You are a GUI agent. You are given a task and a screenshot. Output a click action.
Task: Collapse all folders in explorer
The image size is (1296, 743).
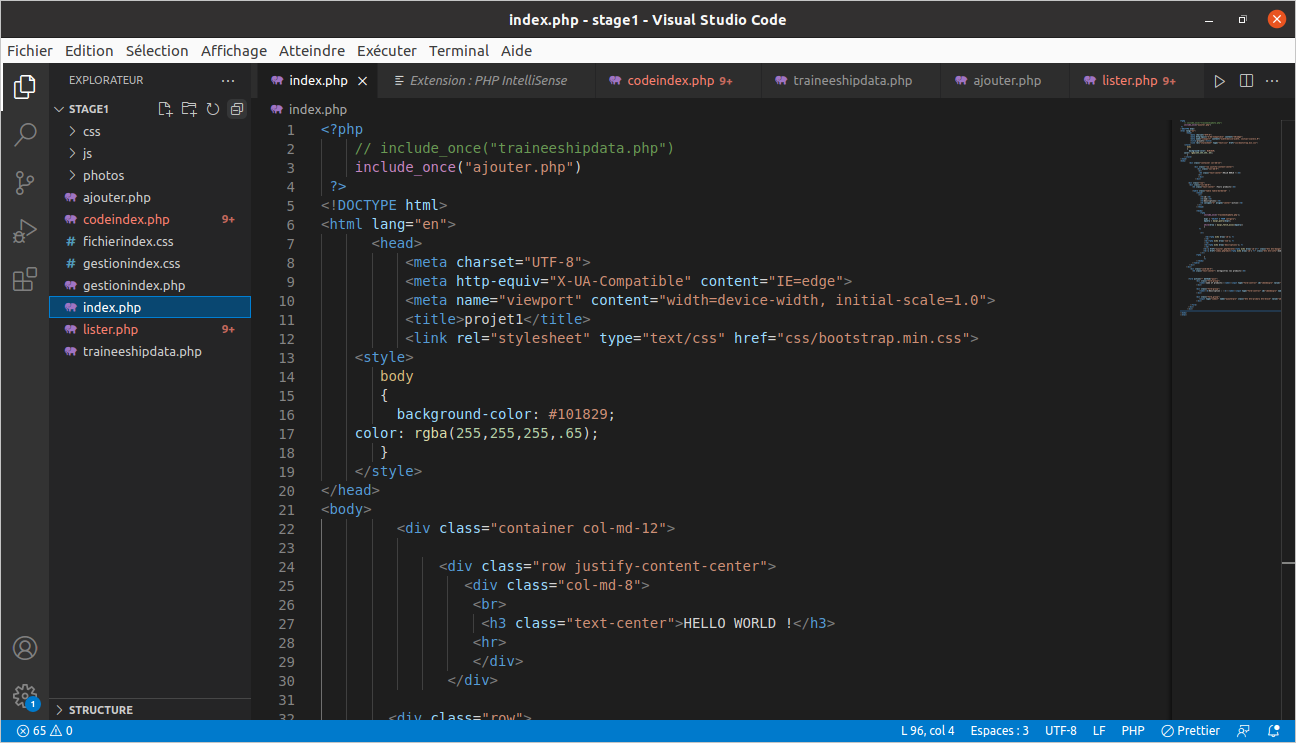coord(237,109)
